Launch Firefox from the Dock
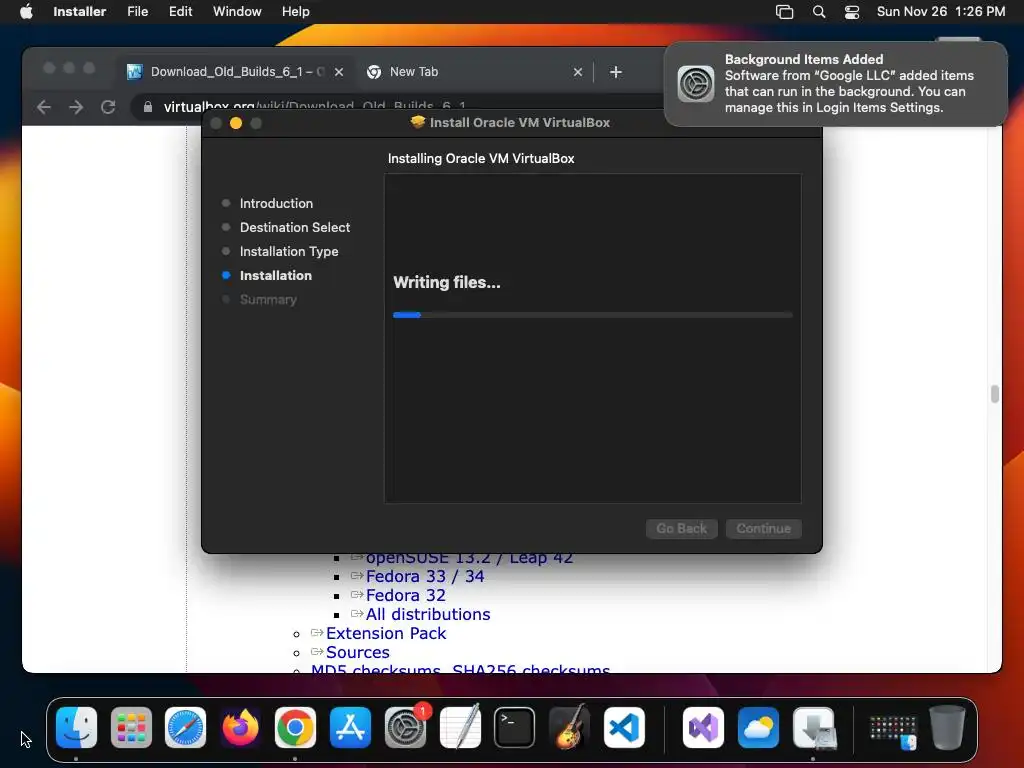 click(240, 728)
